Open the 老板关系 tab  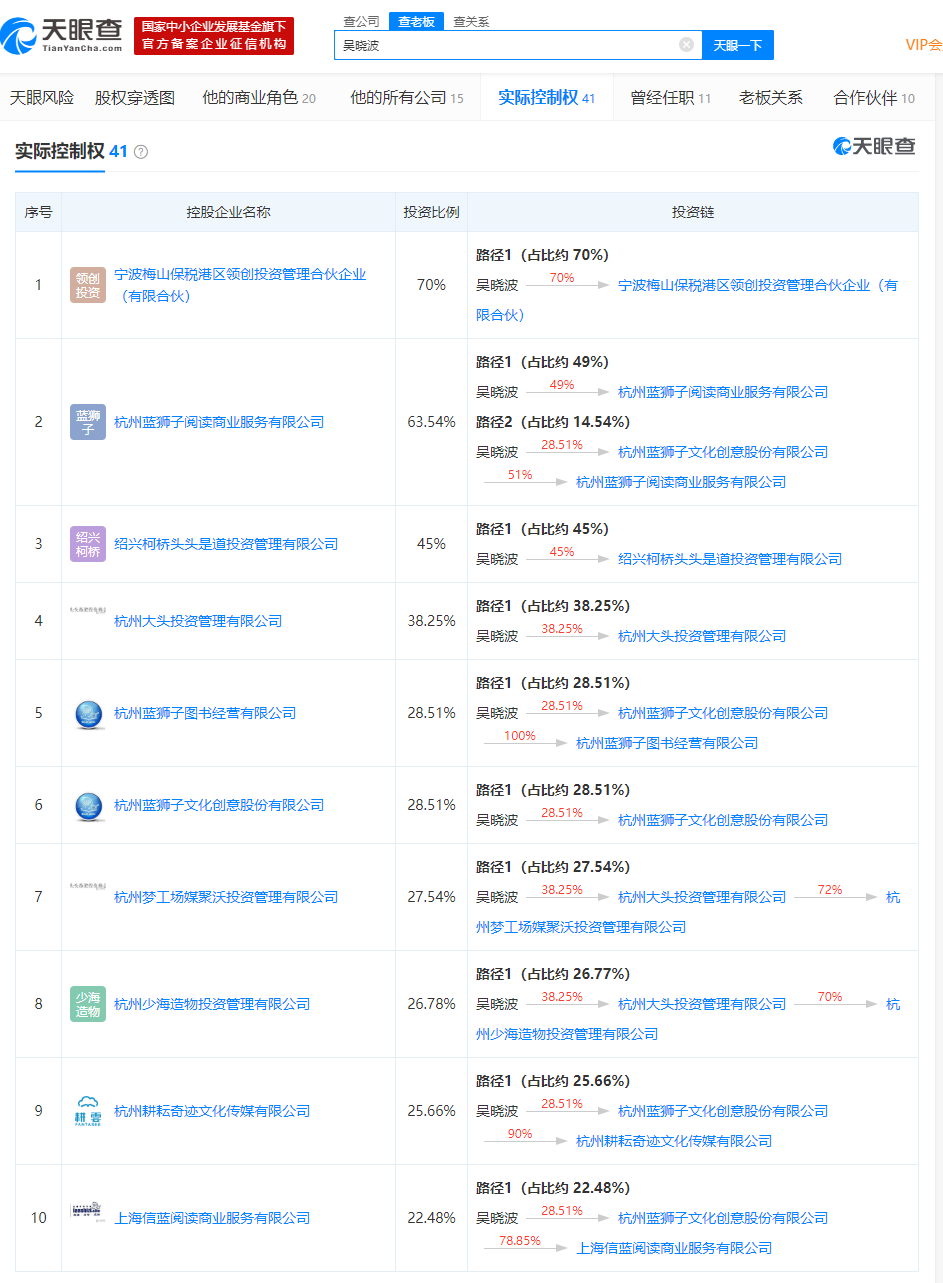771,97
